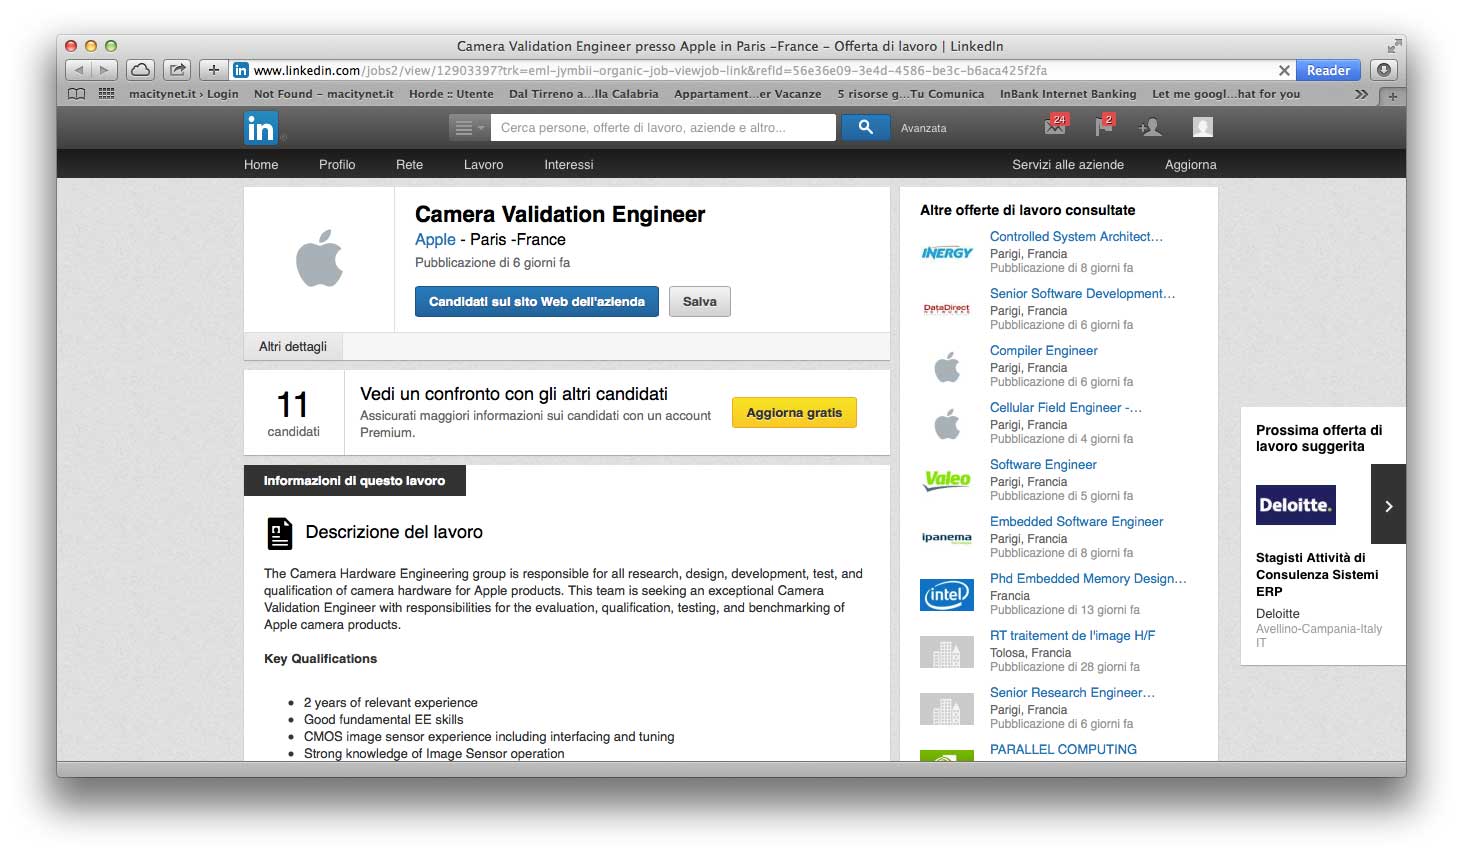This screenshot has width=1463, height=856.
Task: Open the add connections person icon
Action: pyautogui.click(x=1150, y=127)
